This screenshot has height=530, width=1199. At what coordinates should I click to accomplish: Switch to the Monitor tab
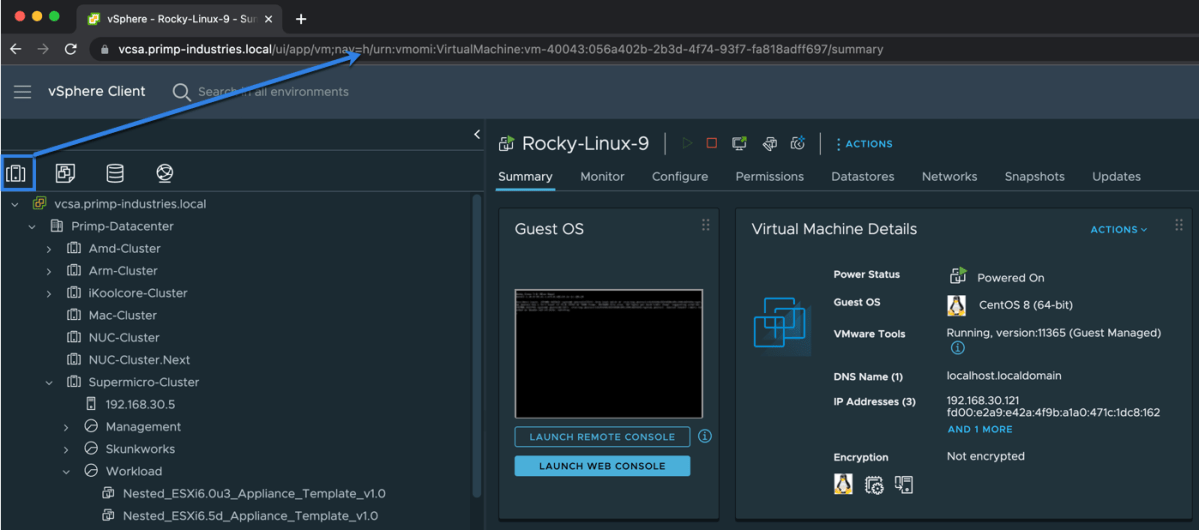pyautogui.click(x=603, y=177)
